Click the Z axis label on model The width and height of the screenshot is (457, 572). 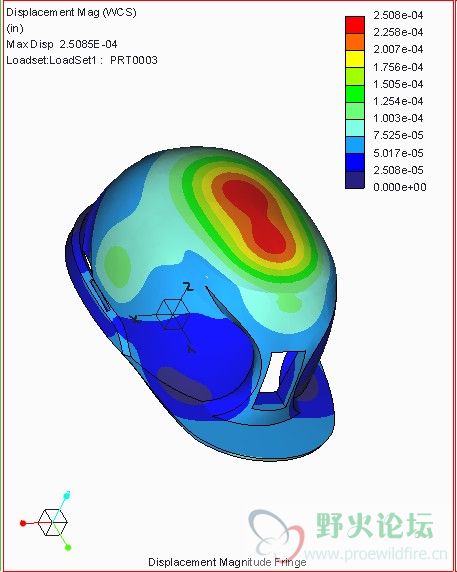tap(188, 287)
